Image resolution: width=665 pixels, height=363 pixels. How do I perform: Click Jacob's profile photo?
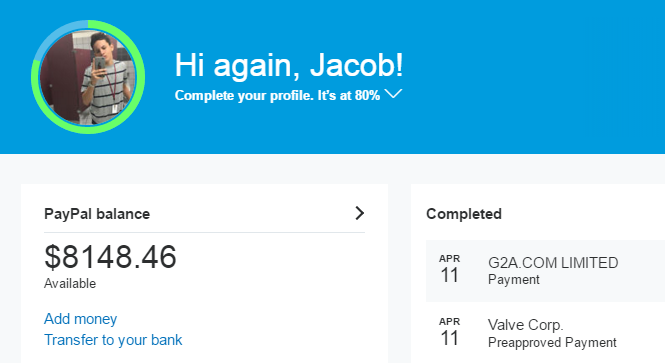[88, 78]
